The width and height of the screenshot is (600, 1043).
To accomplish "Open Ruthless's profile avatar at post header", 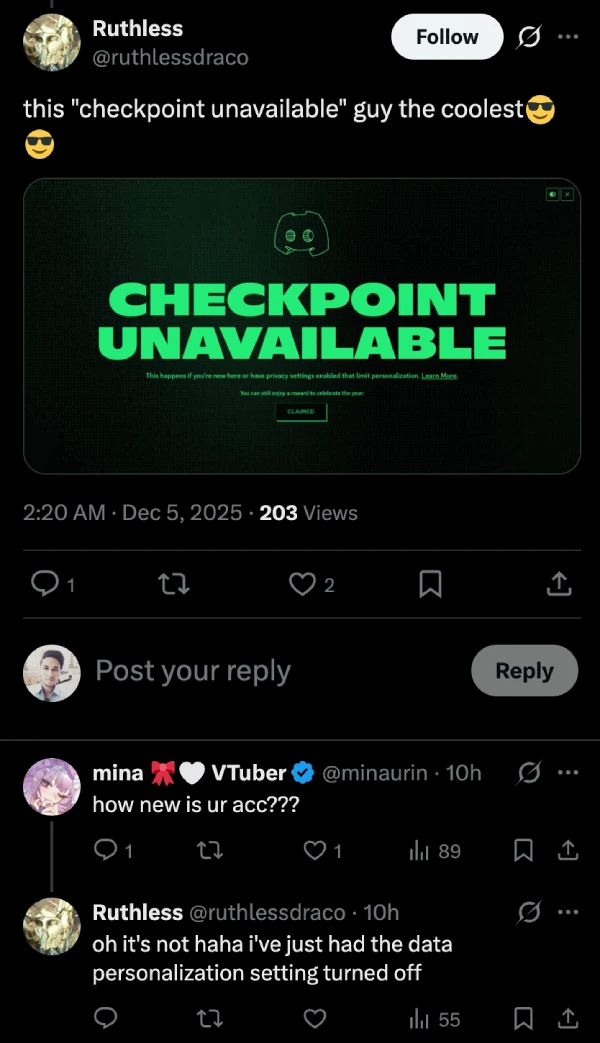I will pyautogui.click(x=52, y=43).
